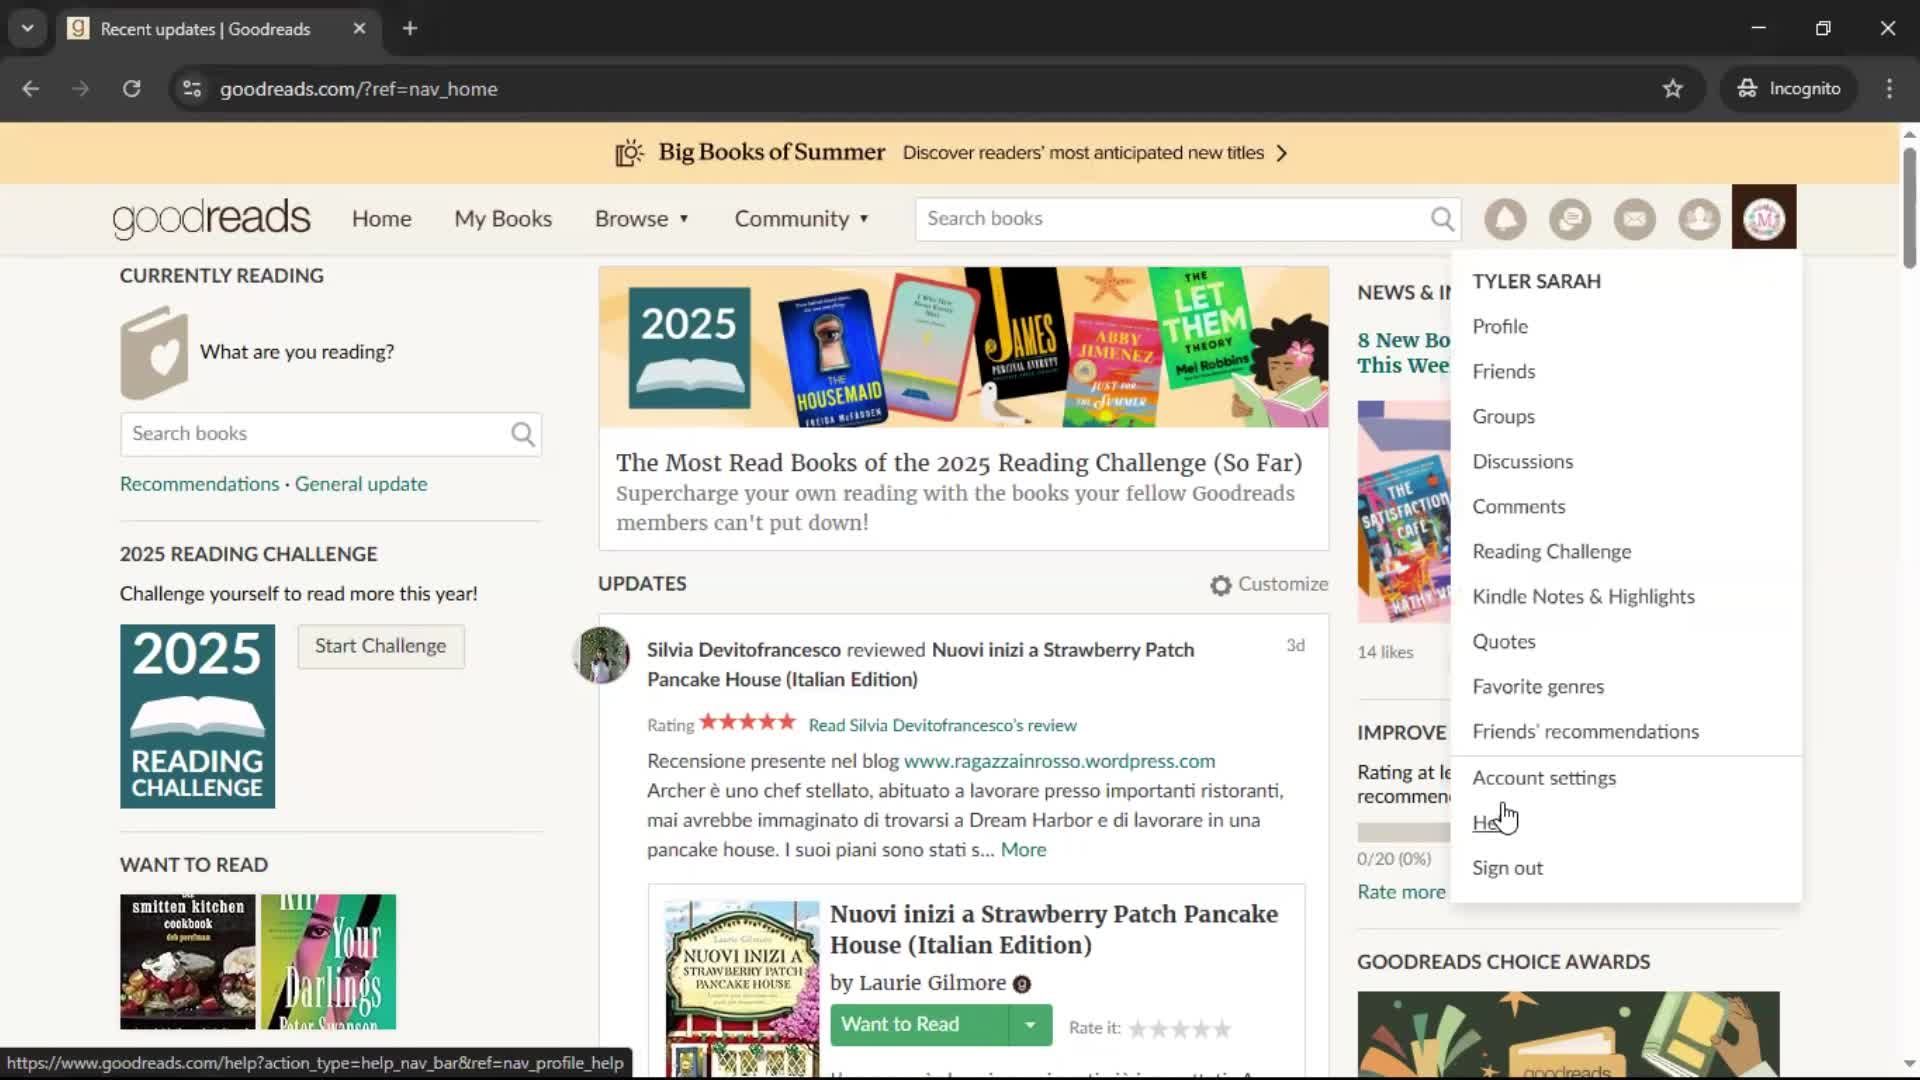Click the banner arrow chevron
1920x1080 pixels.
pos(1282,153)
